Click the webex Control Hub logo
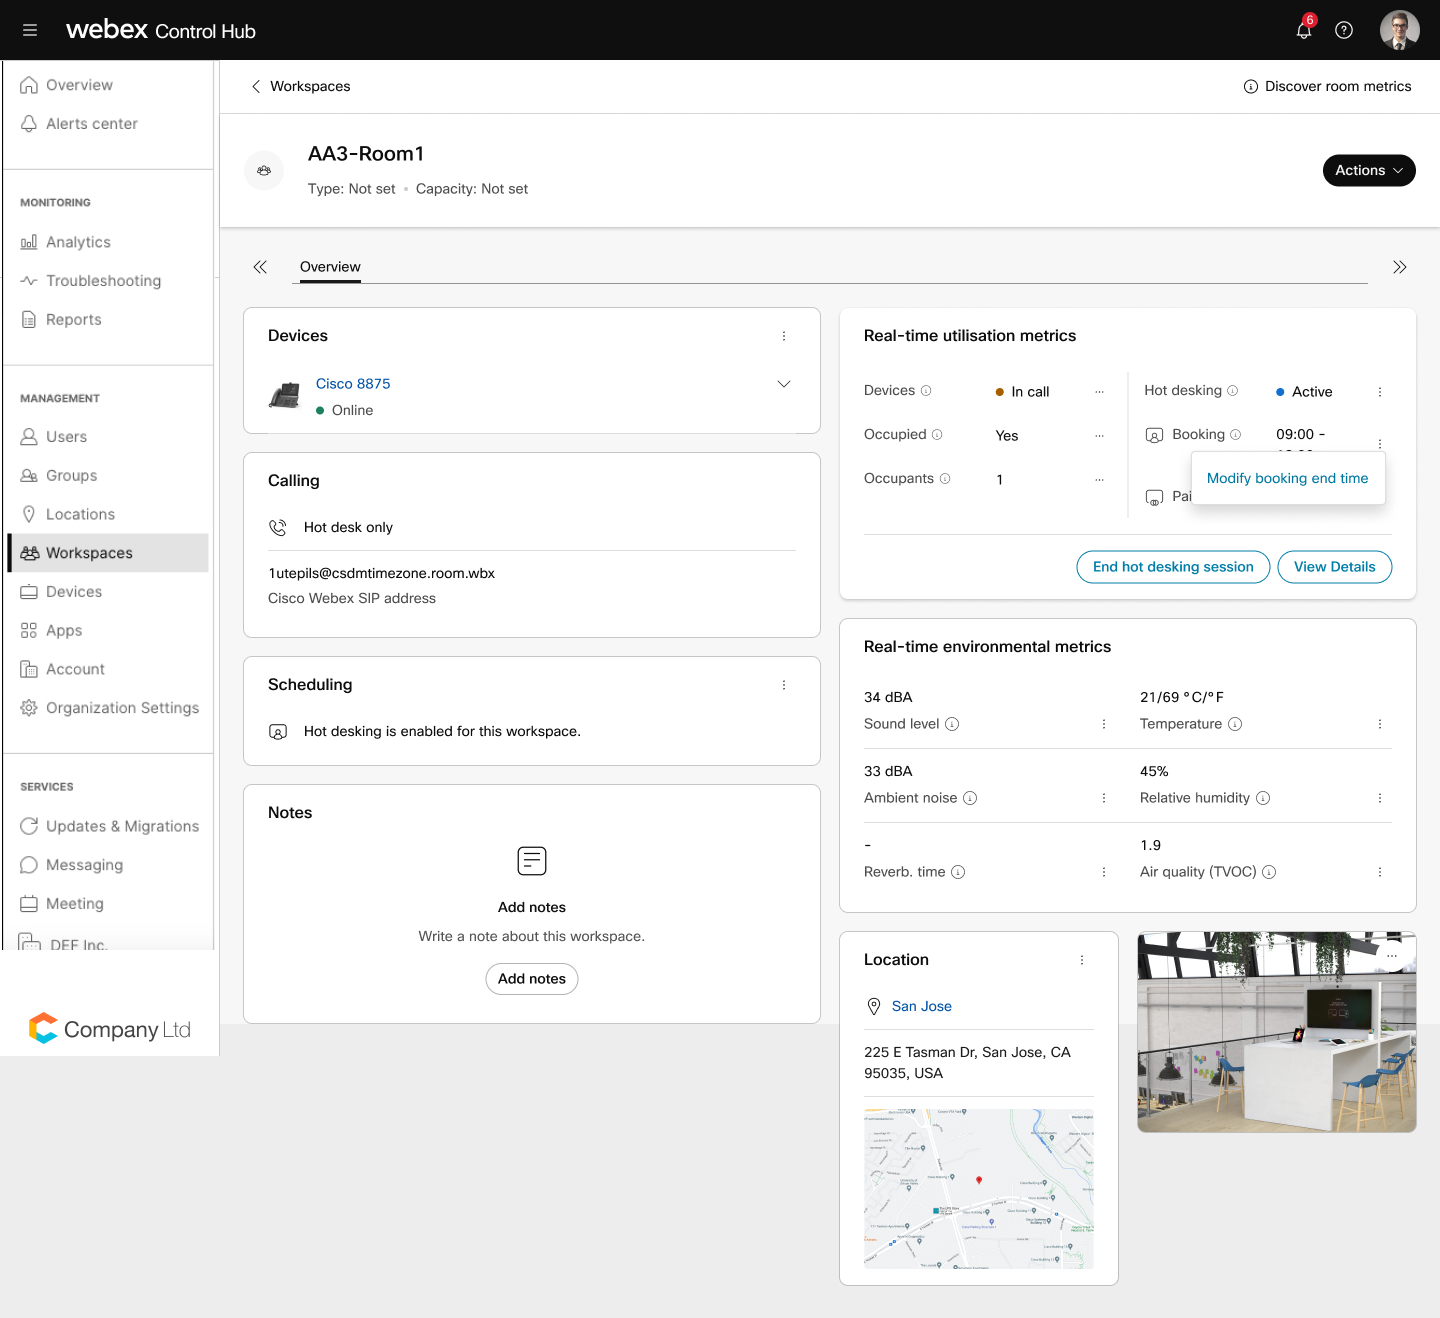Viewport: 1440px width, 1318px height. point(160,30)
